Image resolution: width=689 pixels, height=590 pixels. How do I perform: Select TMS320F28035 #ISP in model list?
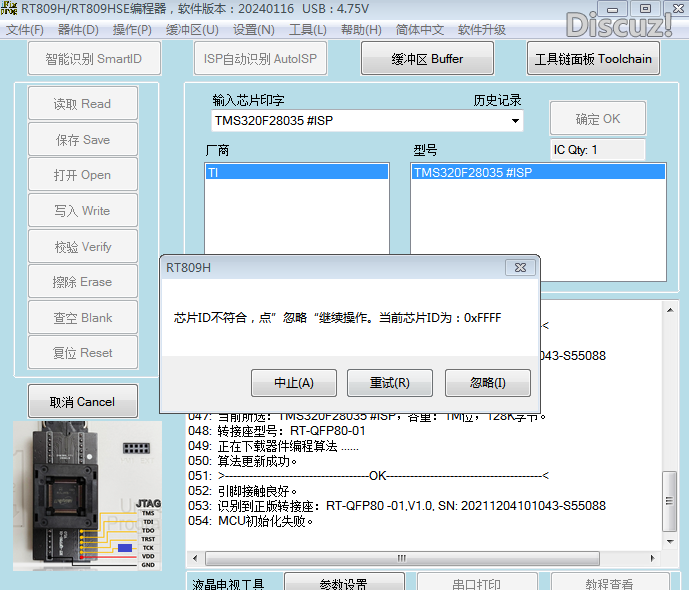pos(537,172)
